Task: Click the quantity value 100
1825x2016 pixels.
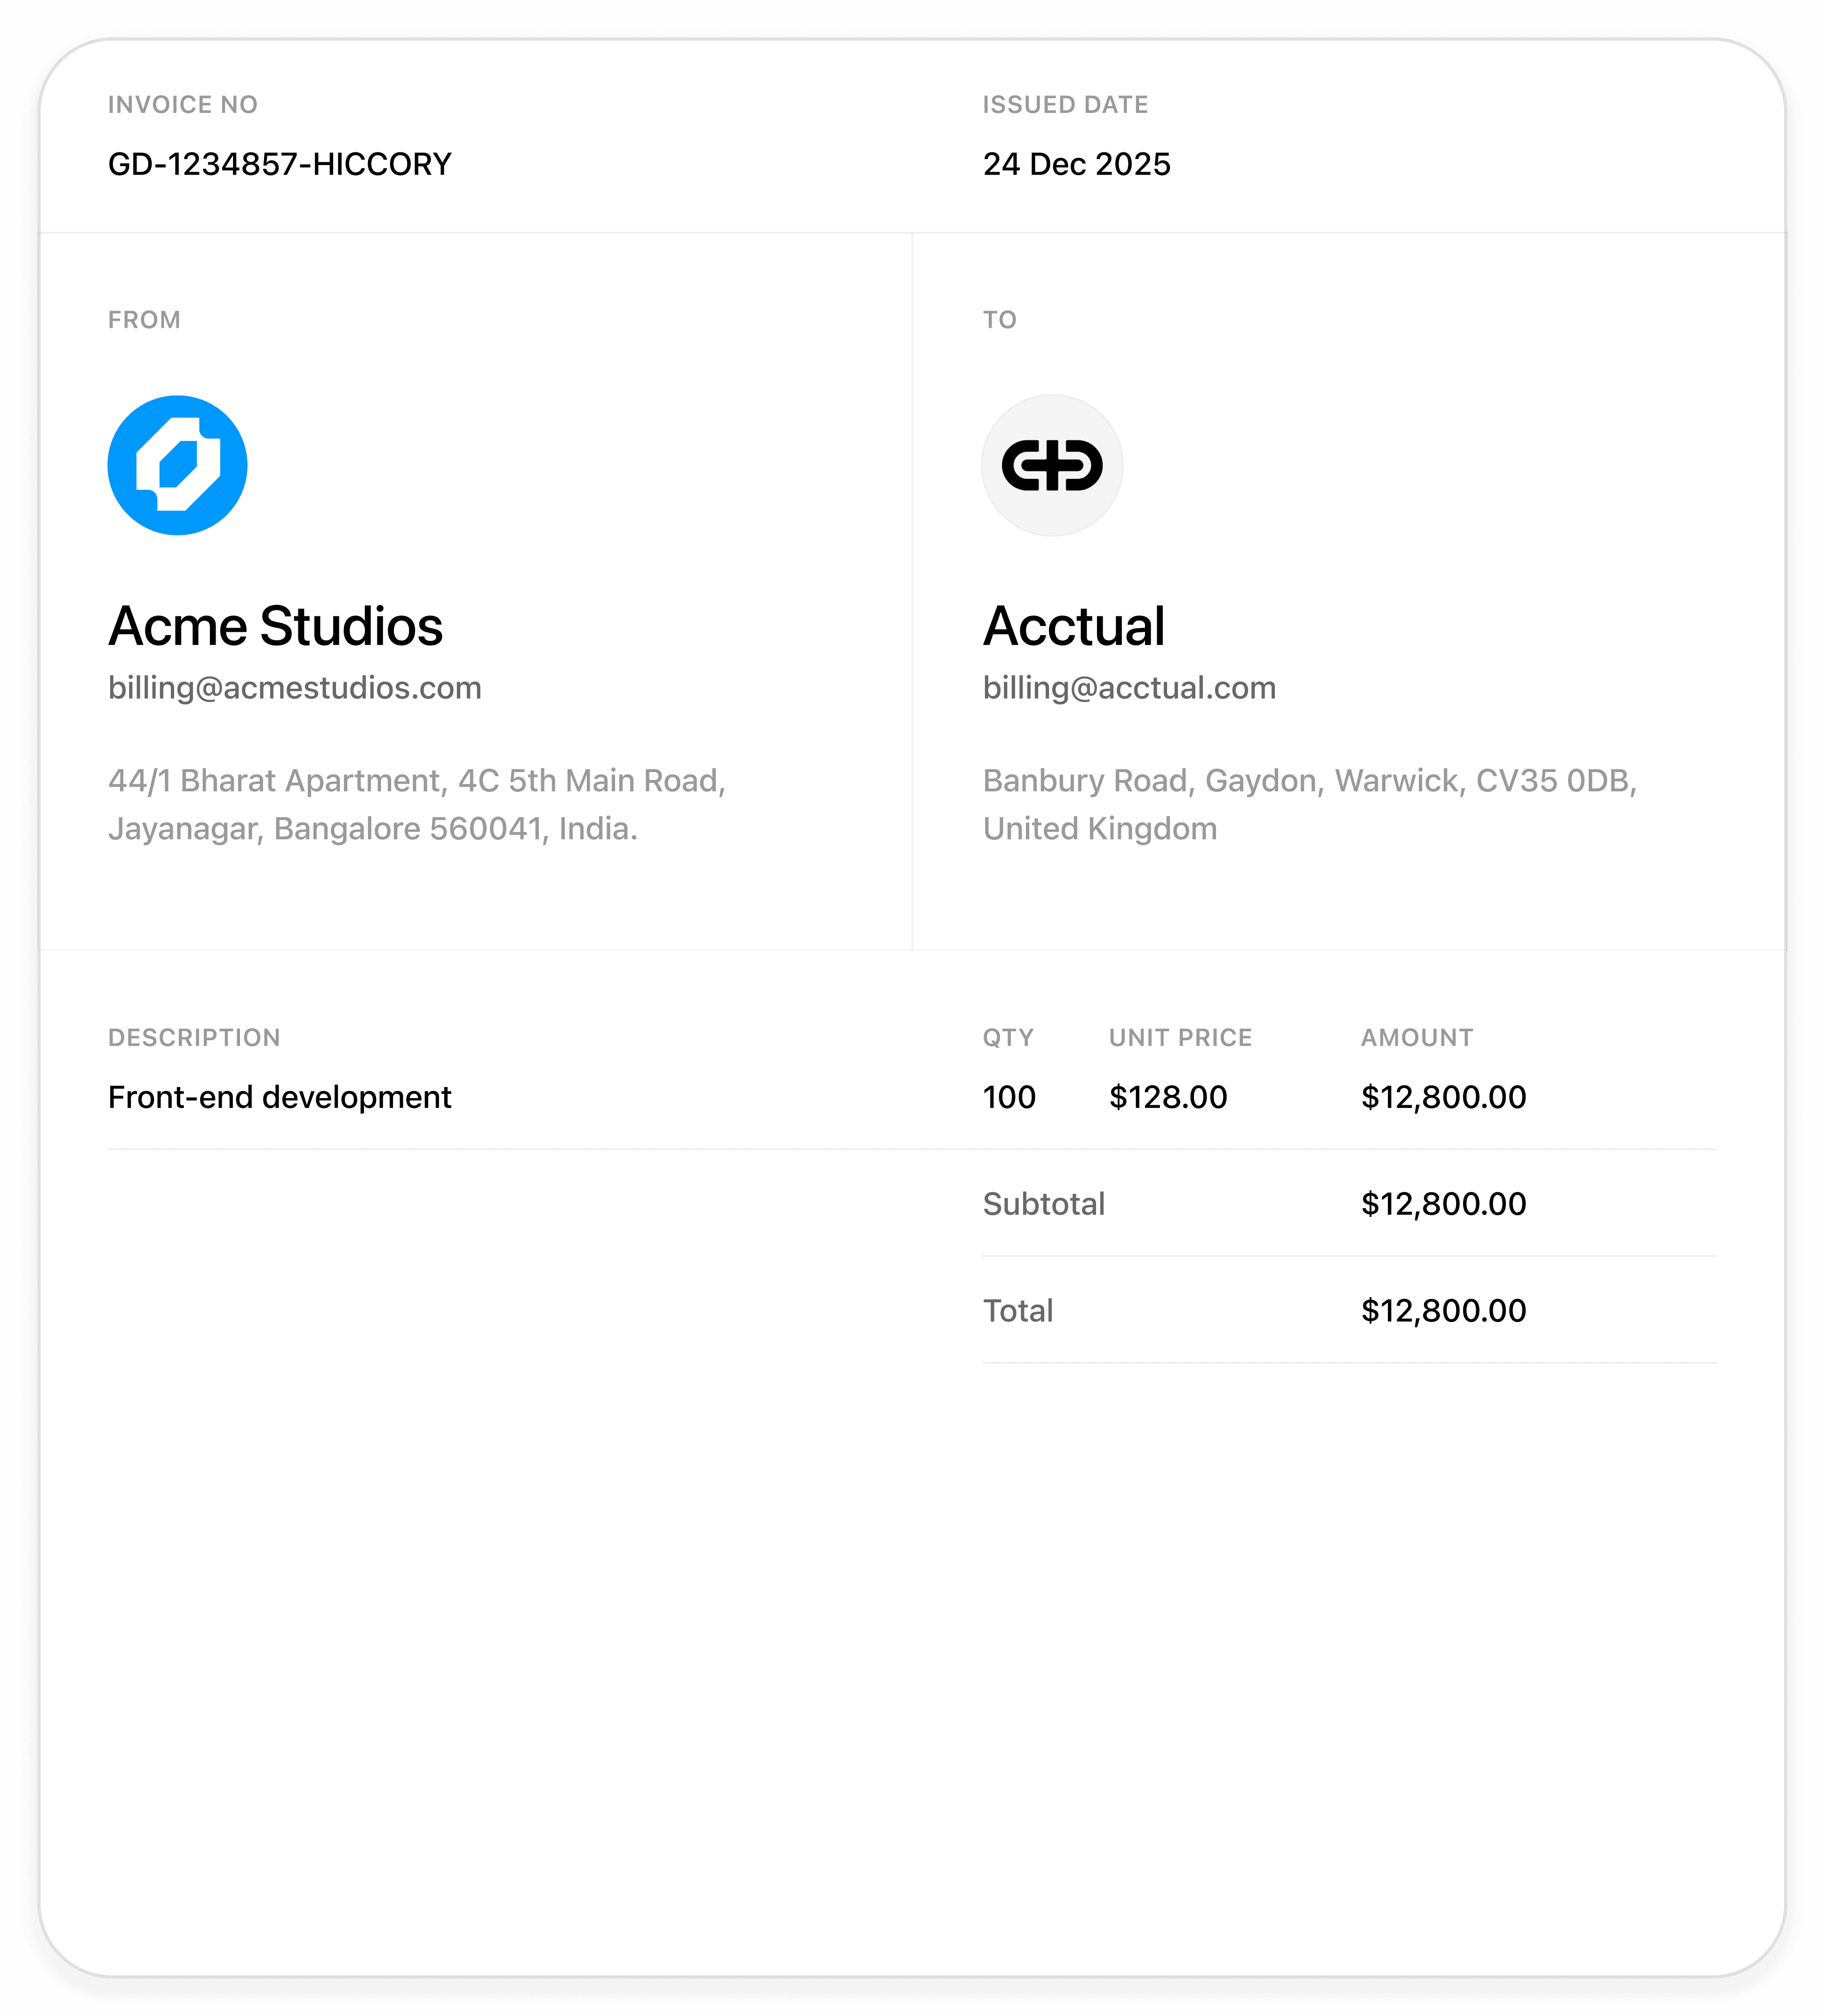Action: pyautogui.click(x=1008, y=1097)
